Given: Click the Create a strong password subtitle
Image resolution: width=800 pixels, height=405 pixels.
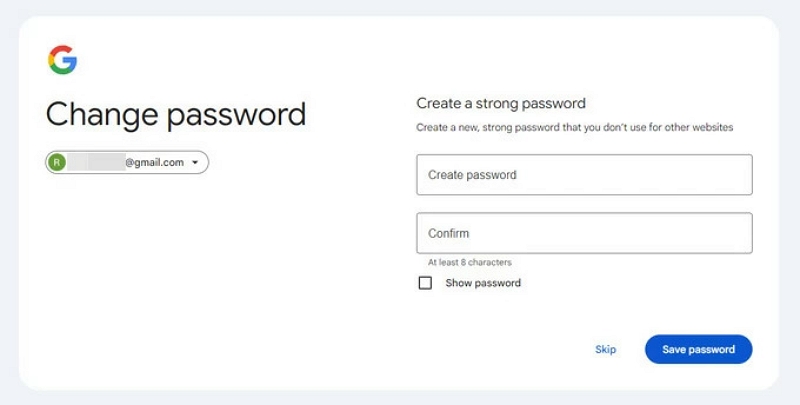Looking at the screenshot, I should [x=500, y=103].
